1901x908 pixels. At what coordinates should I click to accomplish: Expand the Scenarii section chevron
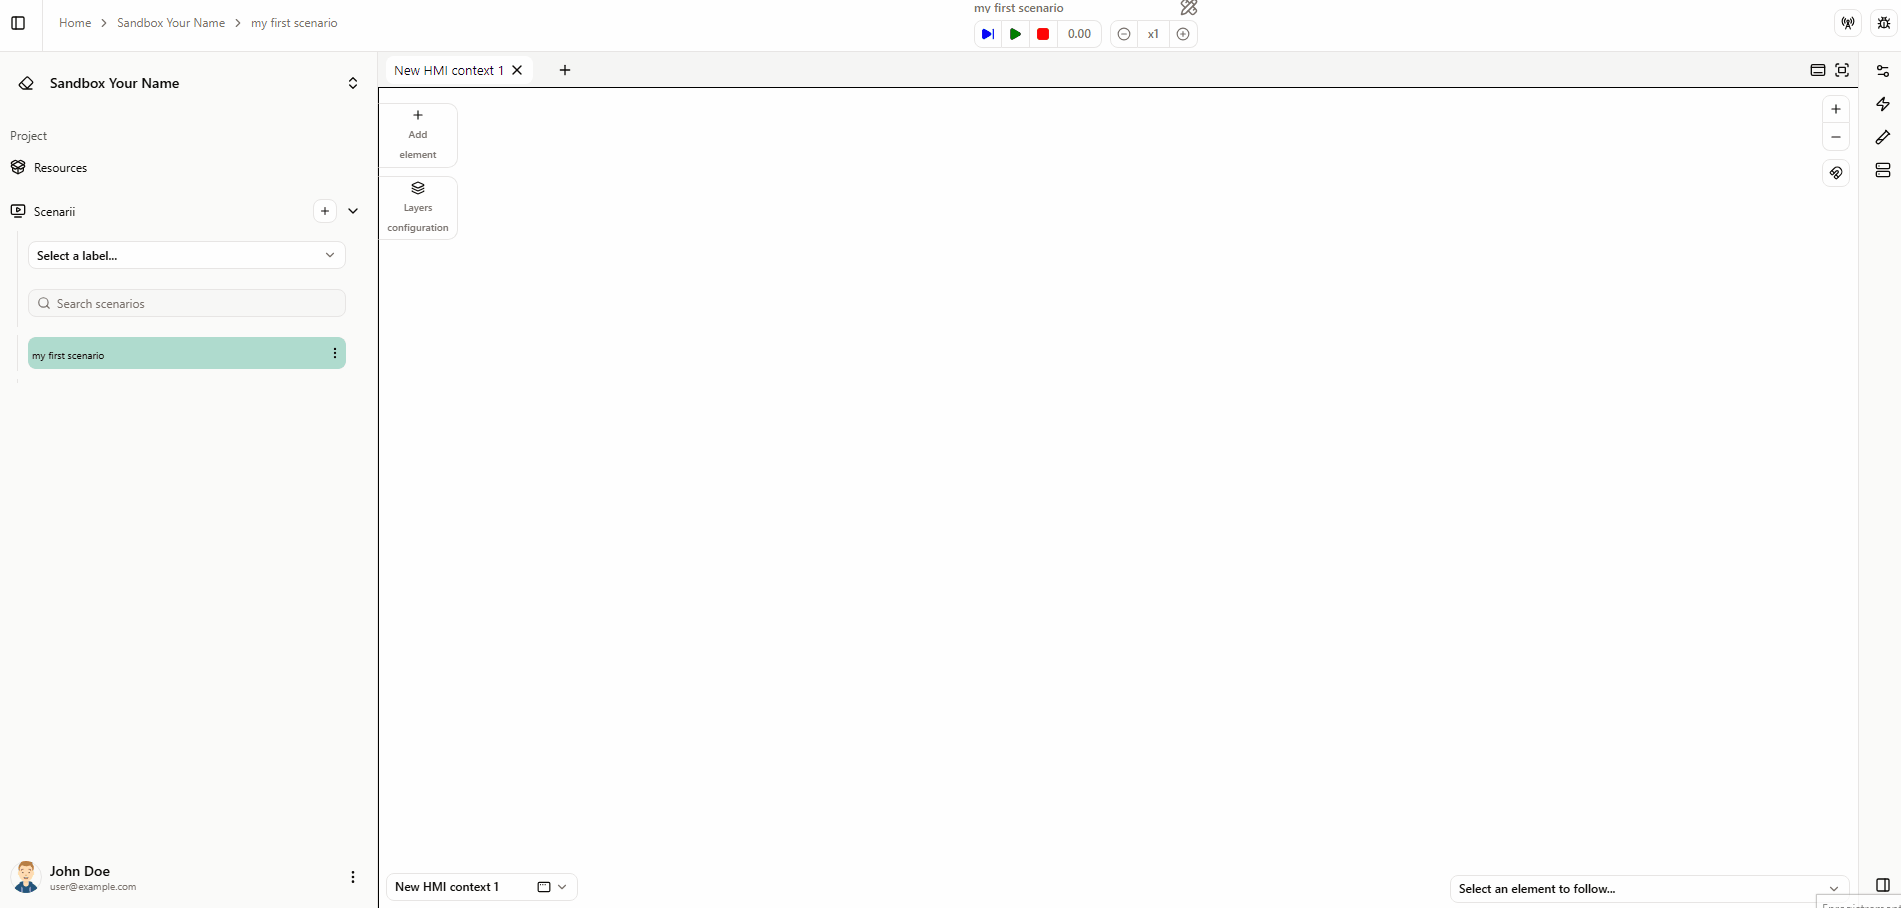click(353, 211)
